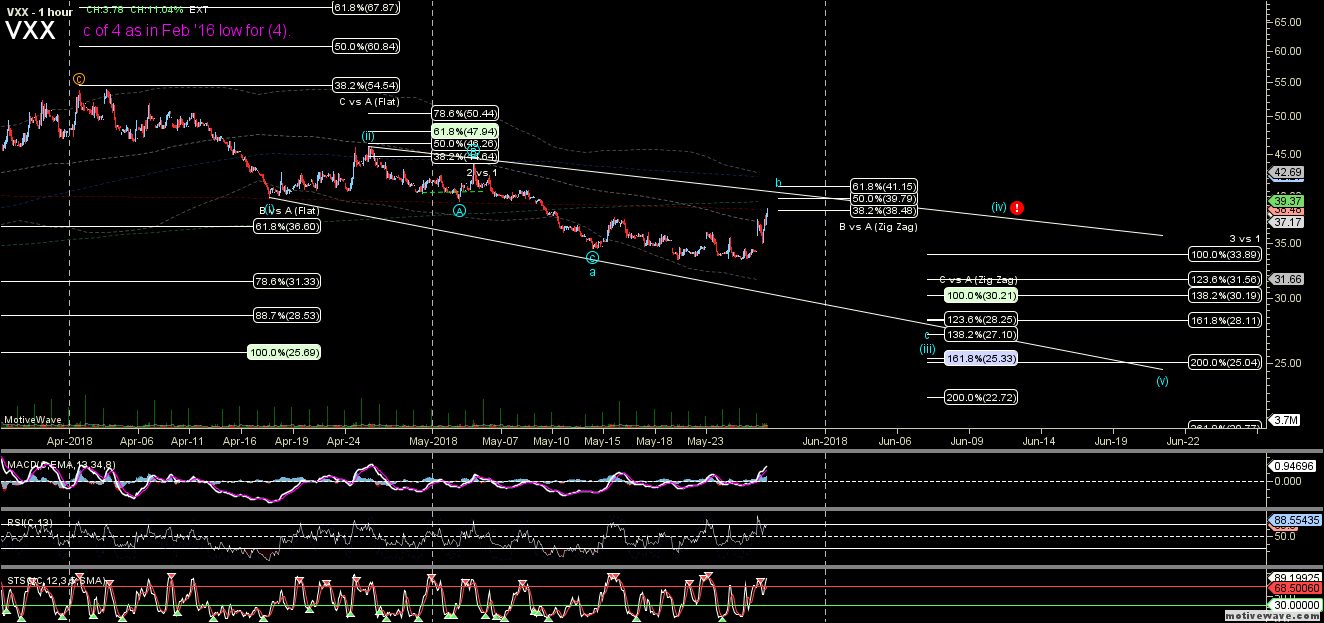Select the 100.0%(33.89) extension label

[1224, 254]
